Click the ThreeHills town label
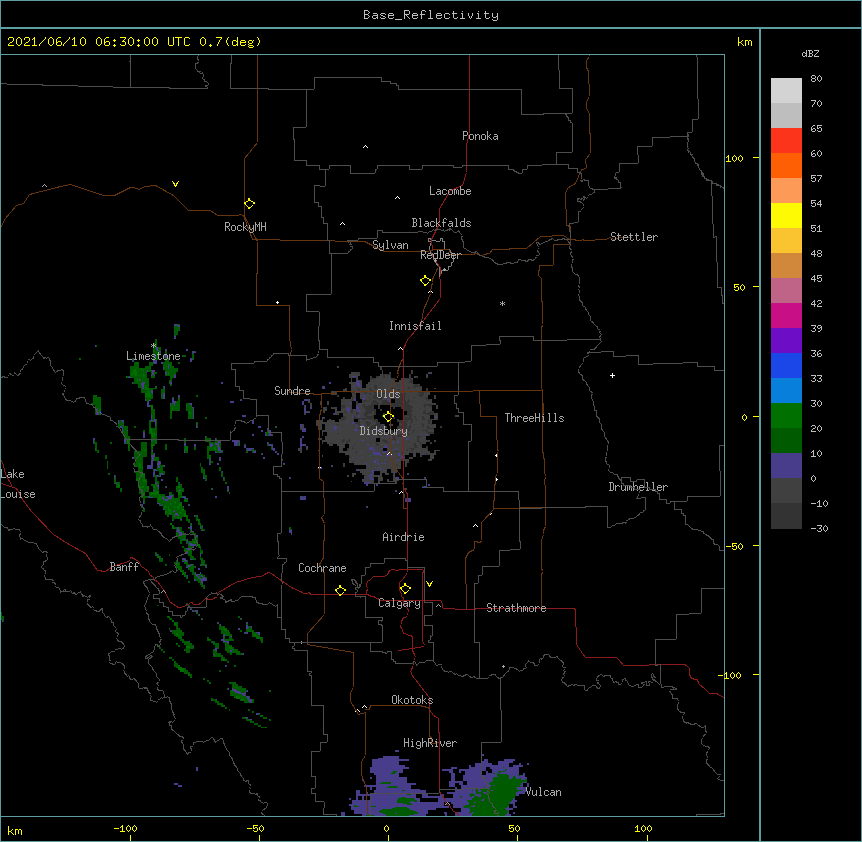The image size is (862, 842). coord(534,418)
